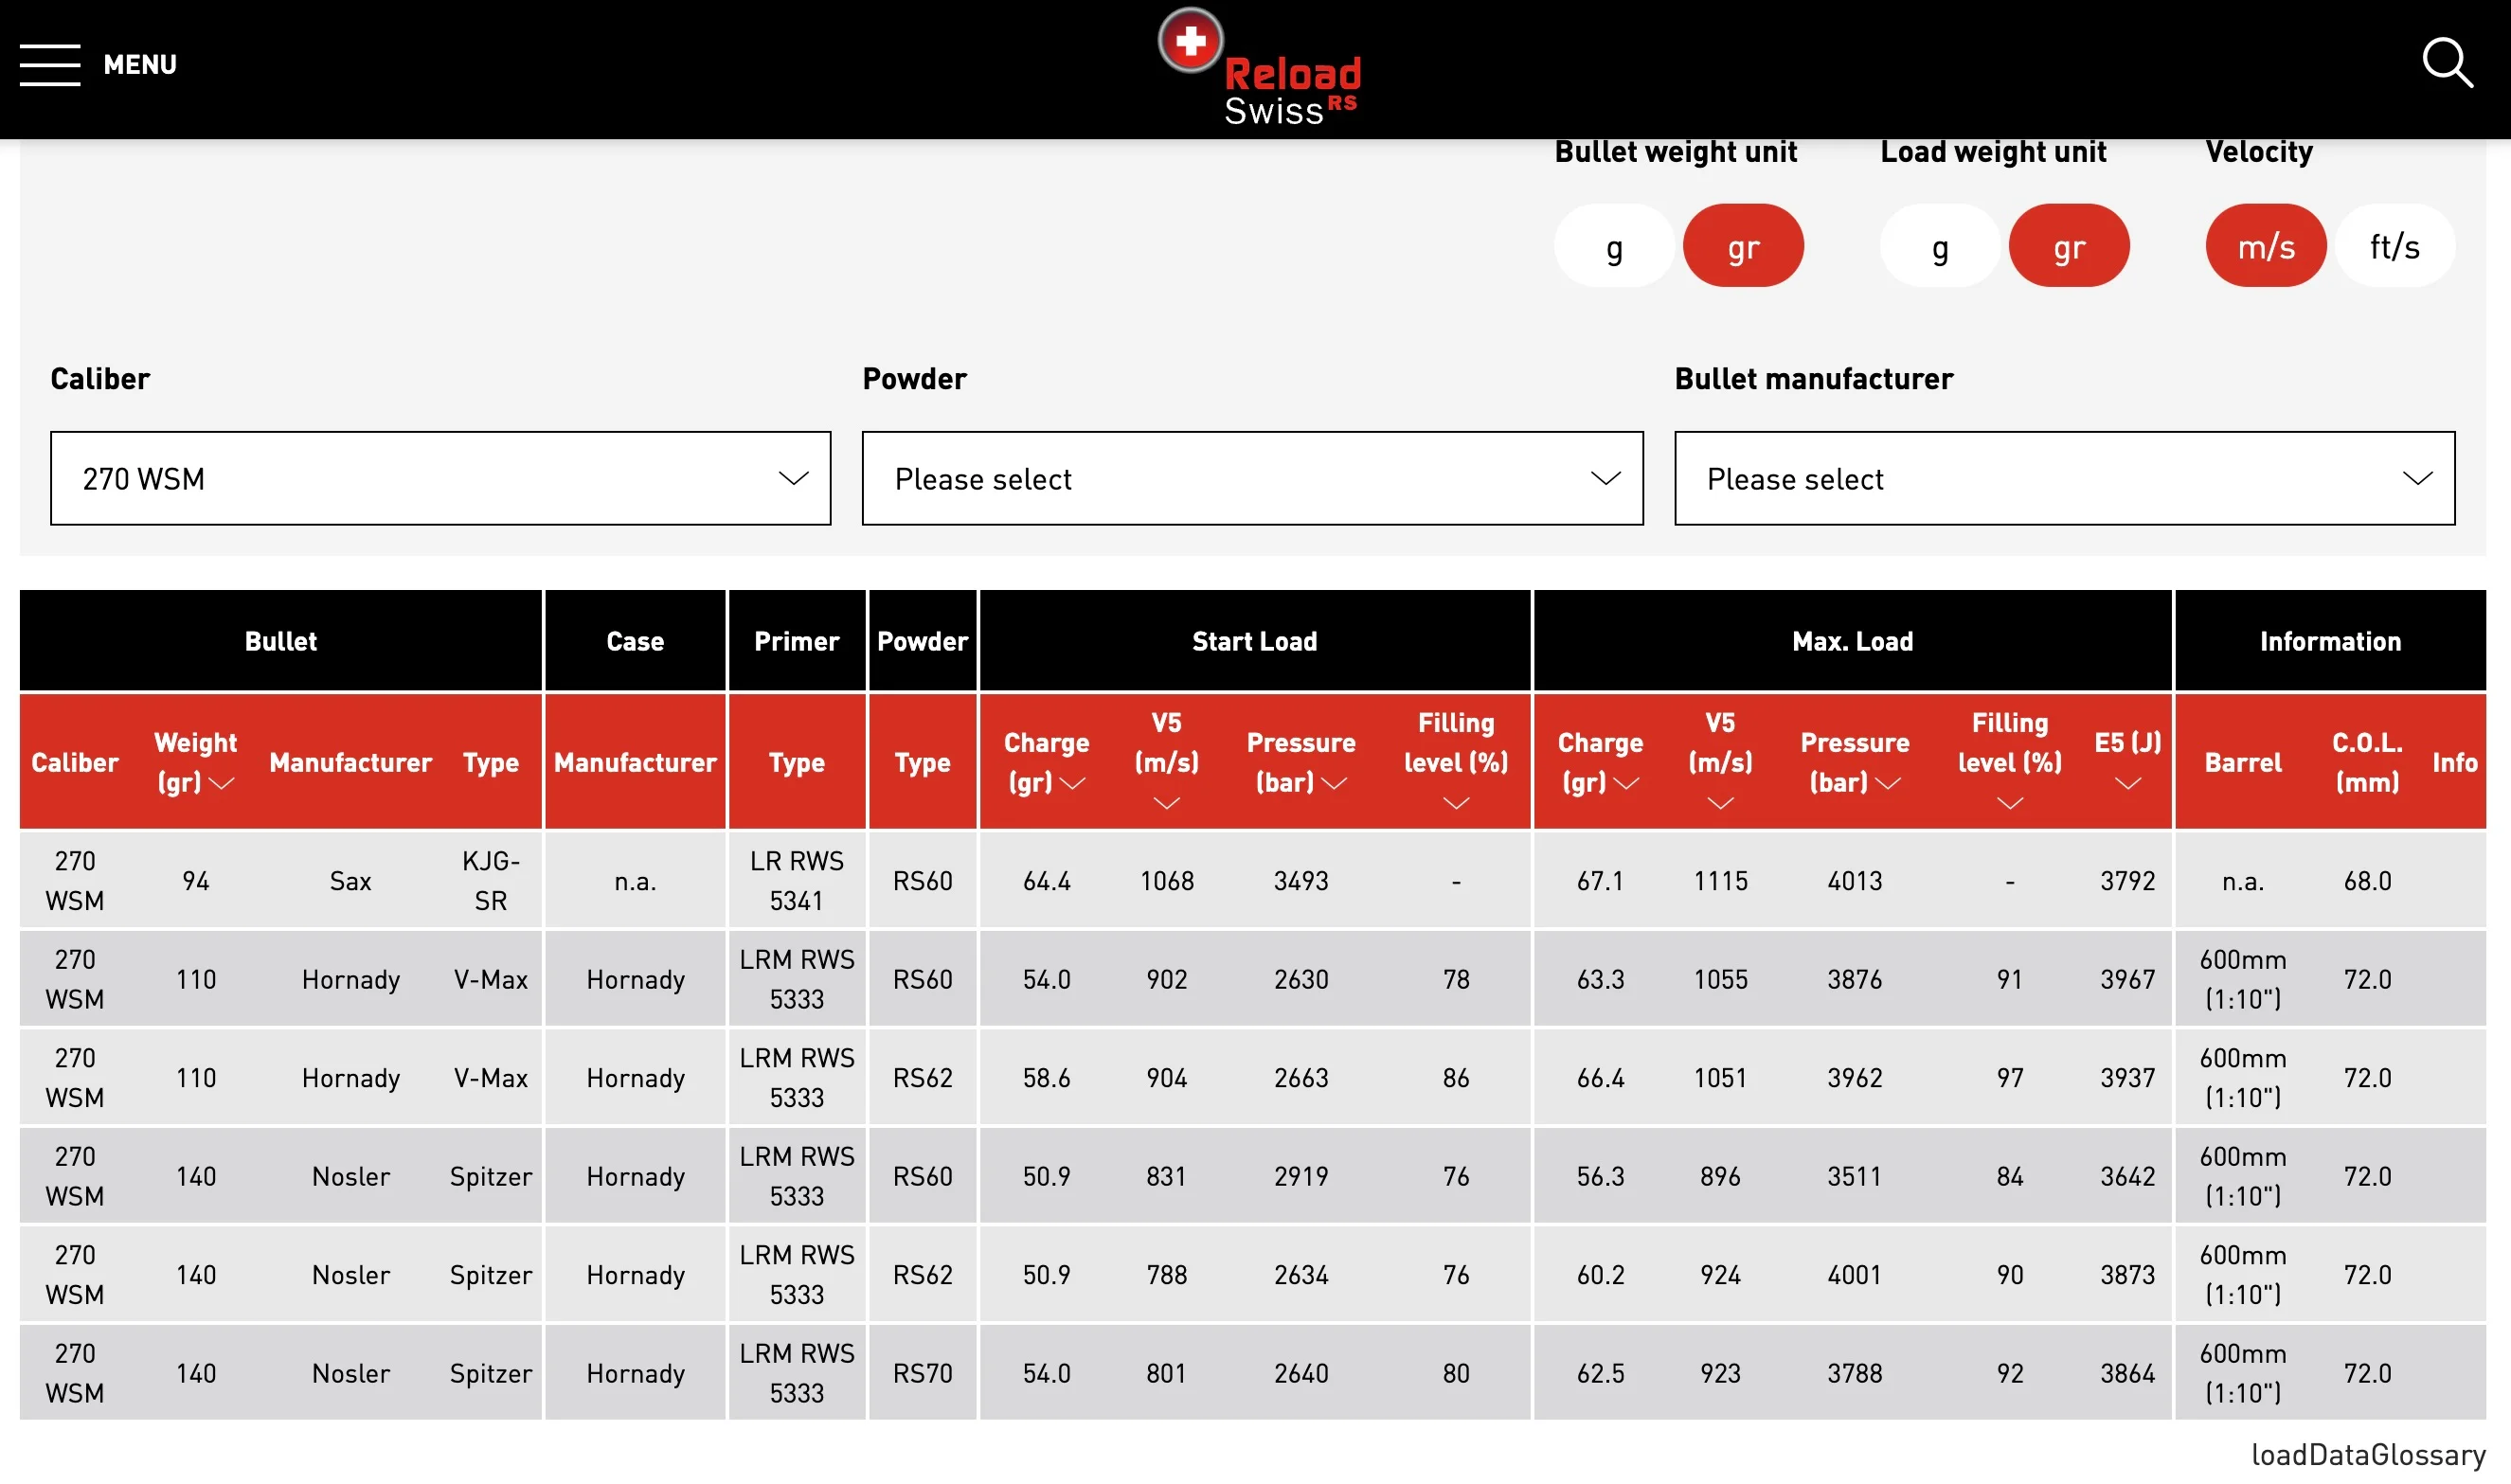
Task: Click start pressure value 3493
Action: tap(1301, 881)
